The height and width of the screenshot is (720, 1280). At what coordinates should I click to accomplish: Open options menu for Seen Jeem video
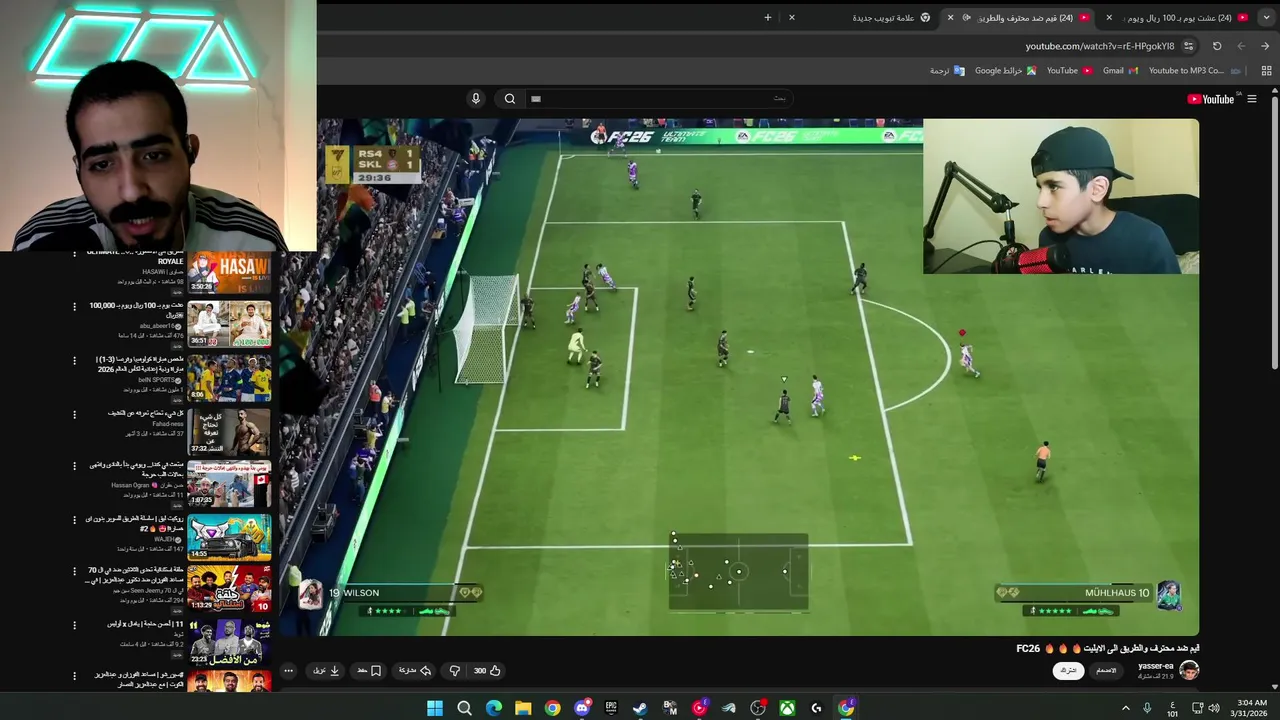coord(74,572)
